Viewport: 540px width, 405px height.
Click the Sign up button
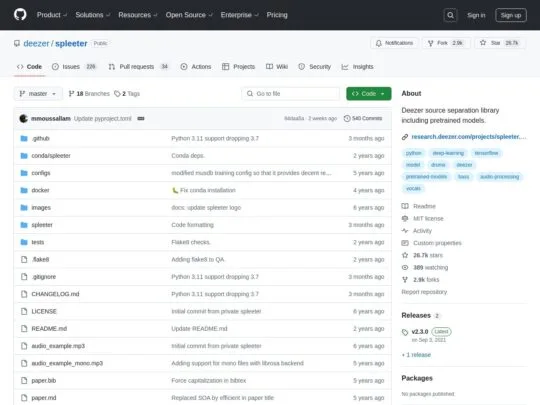[511, 15]
